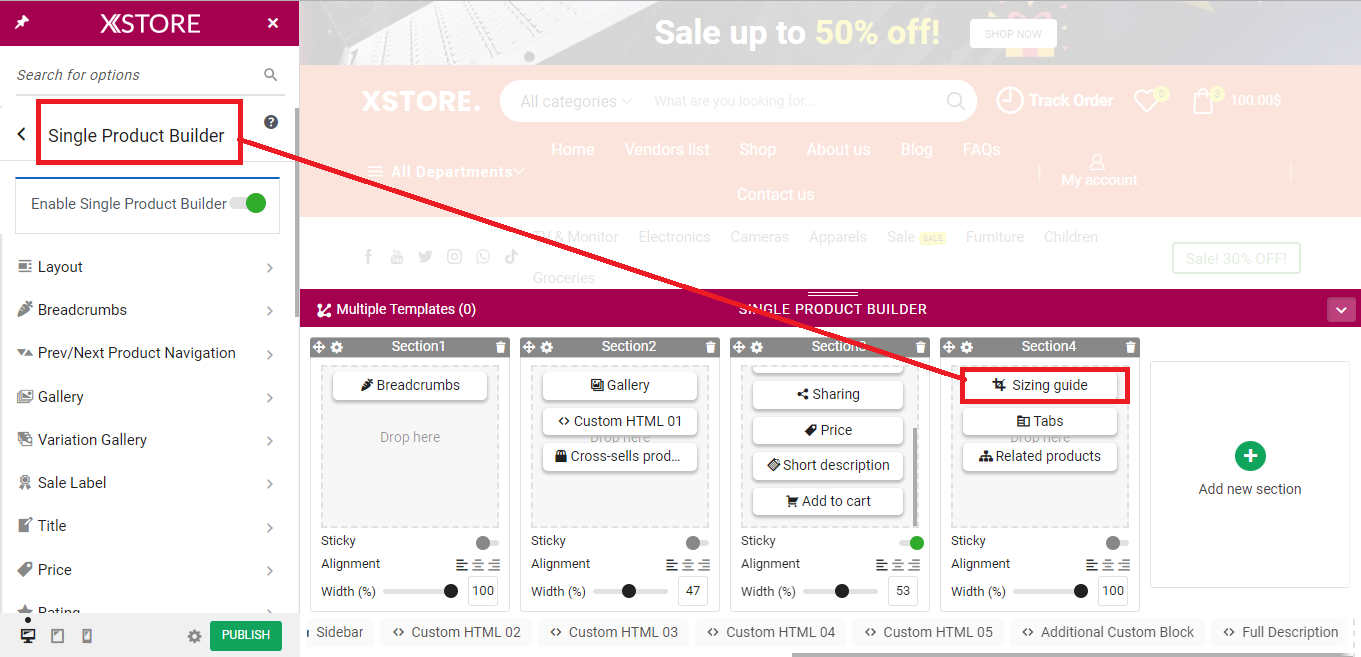Switch to tablet preview icon
The width and height of the screenshot is (1361, 657).
(58, 636)
